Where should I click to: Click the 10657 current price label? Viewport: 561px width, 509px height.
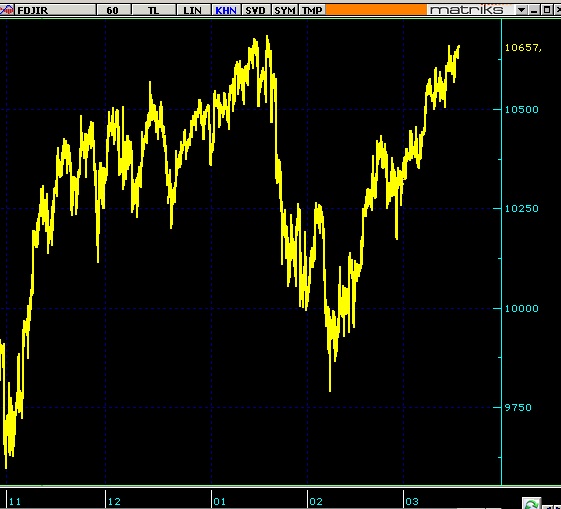[x=523, y=48]
